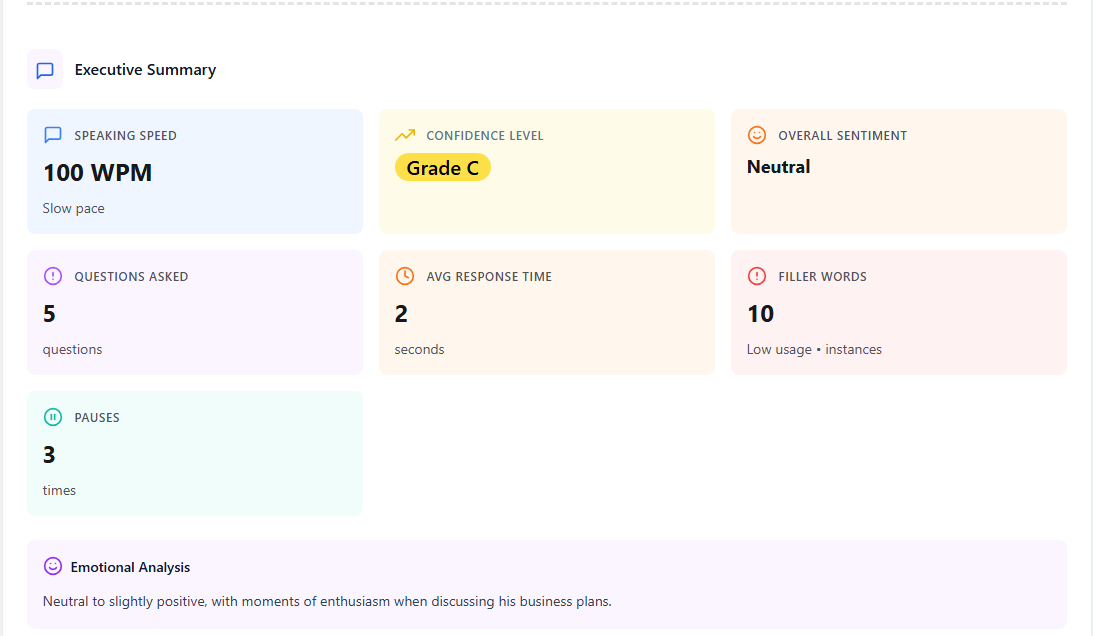Select the Executive Summary heading
Screen dimensions: 1093x636
tap(145, 70)
